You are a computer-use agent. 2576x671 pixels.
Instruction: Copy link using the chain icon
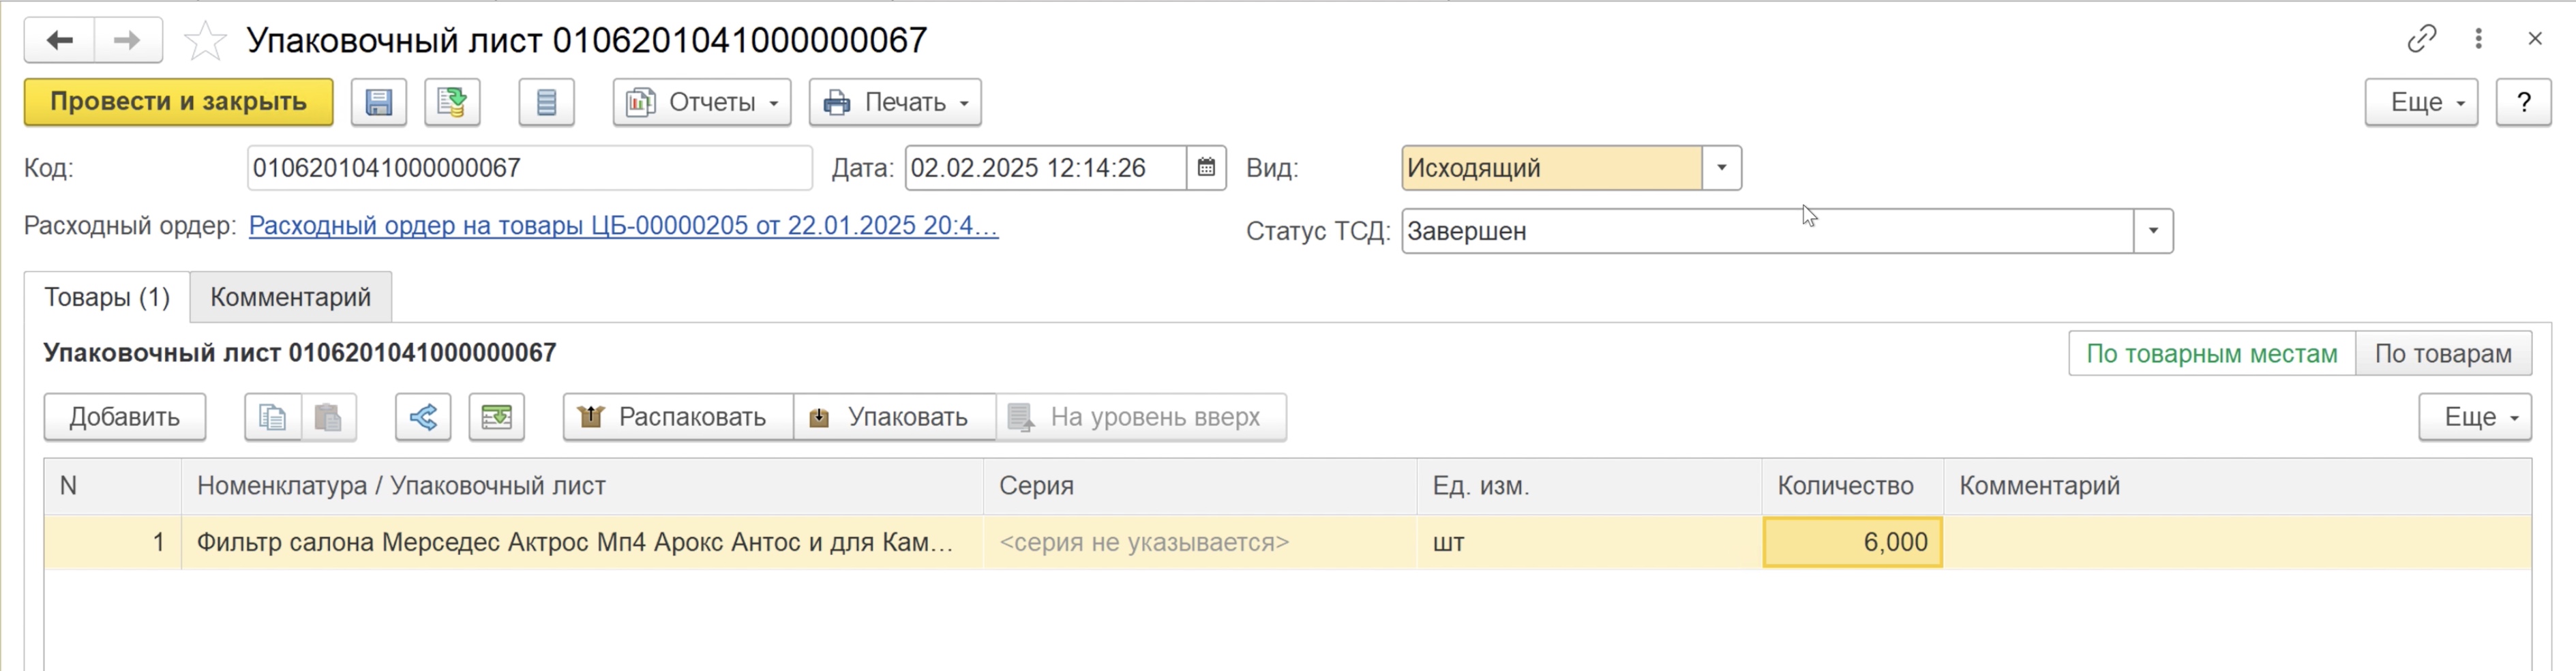[x=2421, y=39]
